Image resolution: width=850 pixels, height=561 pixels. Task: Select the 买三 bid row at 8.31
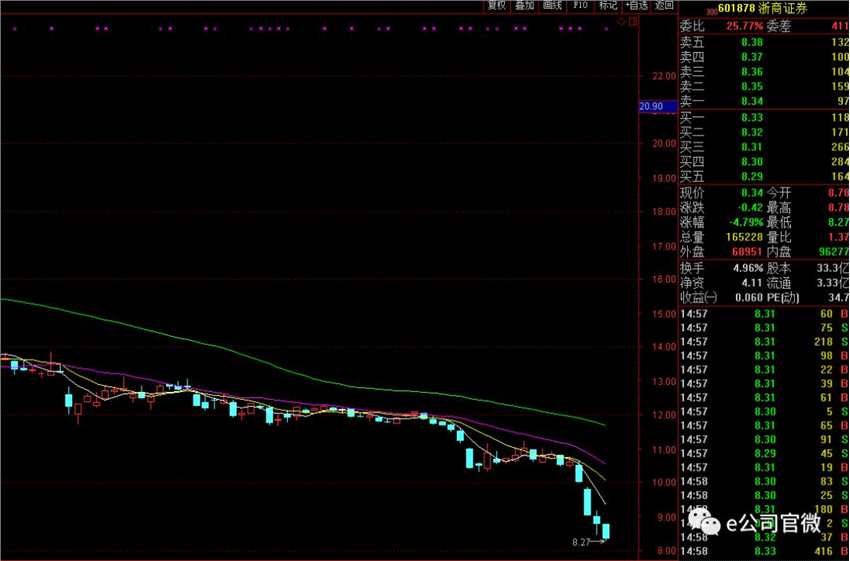(764, 147)
